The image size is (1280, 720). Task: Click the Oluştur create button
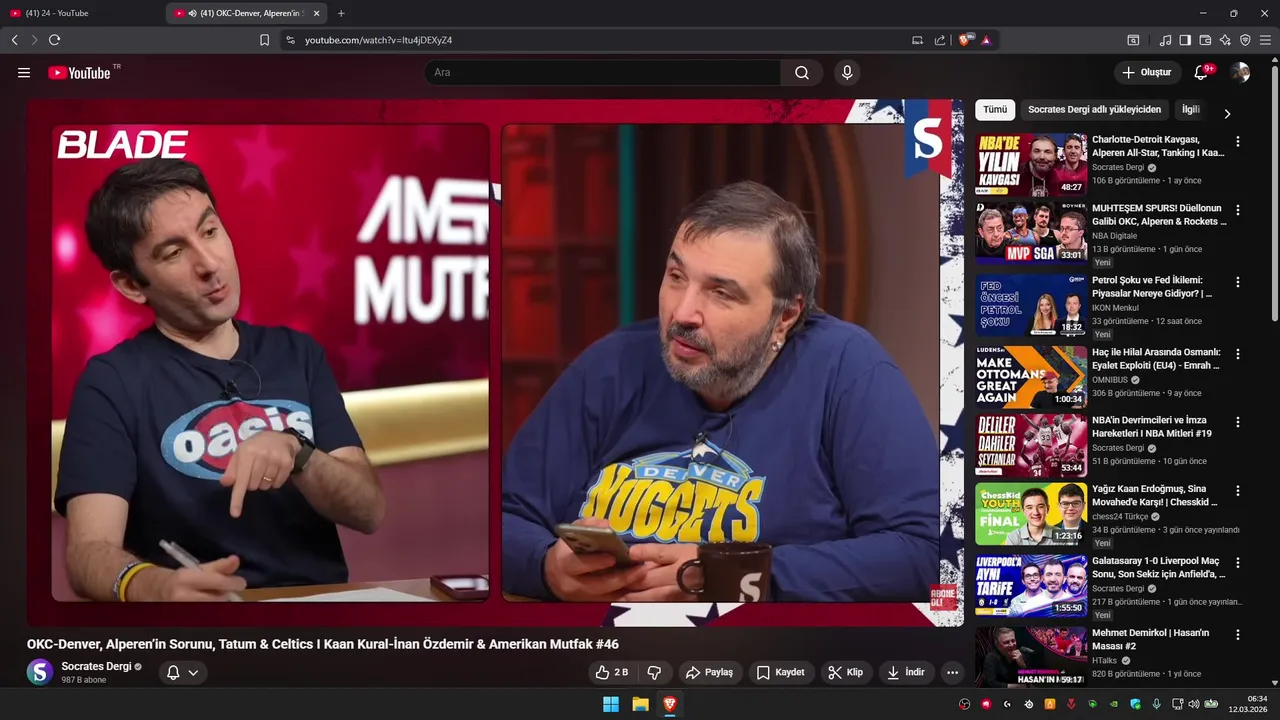click(1147, 72)
